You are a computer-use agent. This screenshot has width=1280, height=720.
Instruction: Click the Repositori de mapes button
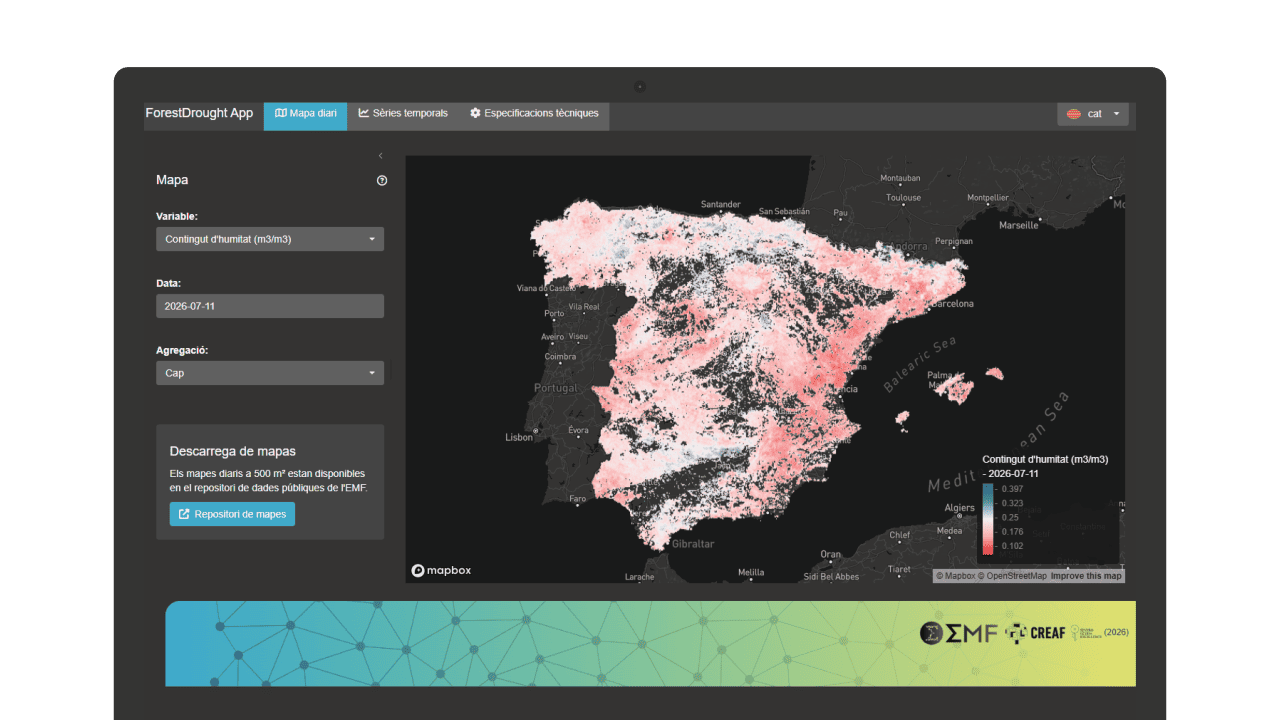tap(232, 514)
